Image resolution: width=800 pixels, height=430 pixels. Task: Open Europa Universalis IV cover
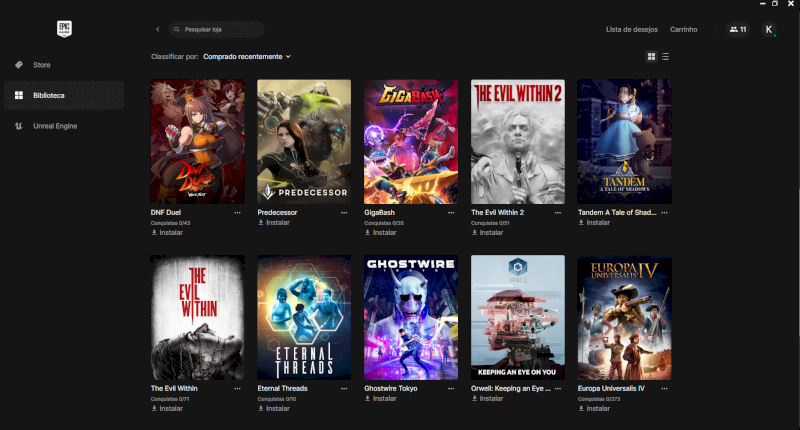tap(624, 318)
